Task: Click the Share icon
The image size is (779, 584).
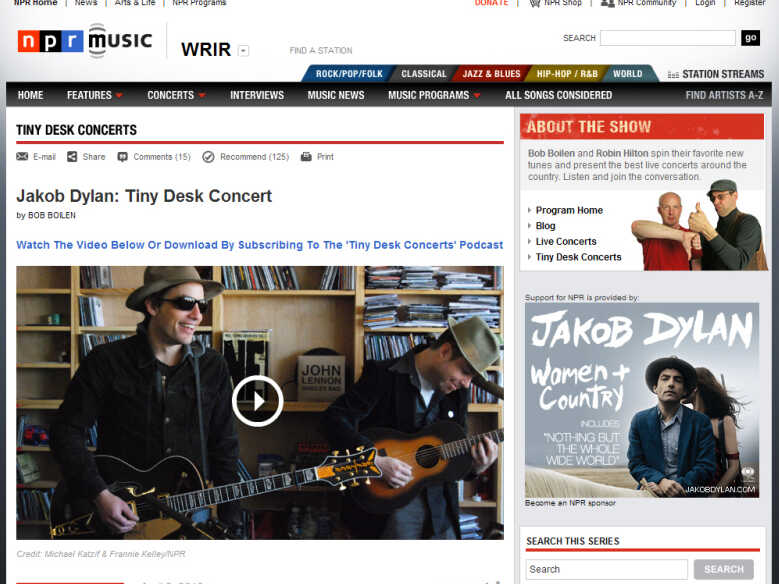Action: point(72,157)
